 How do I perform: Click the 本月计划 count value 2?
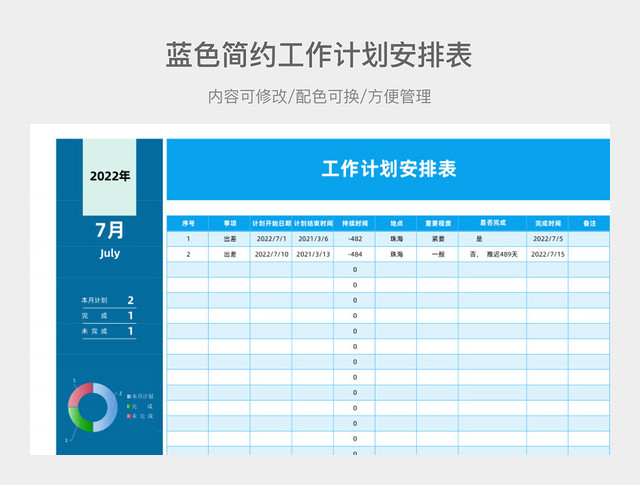click(x=131, y=300)
